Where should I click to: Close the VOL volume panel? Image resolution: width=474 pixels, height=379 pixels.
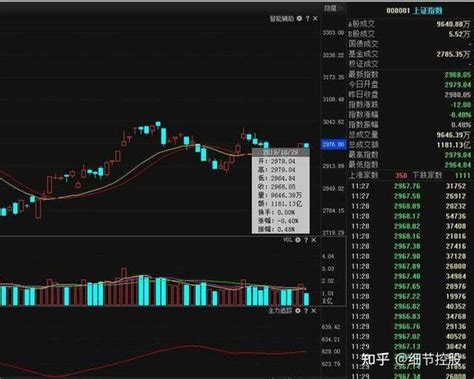(x=314, y=240)
